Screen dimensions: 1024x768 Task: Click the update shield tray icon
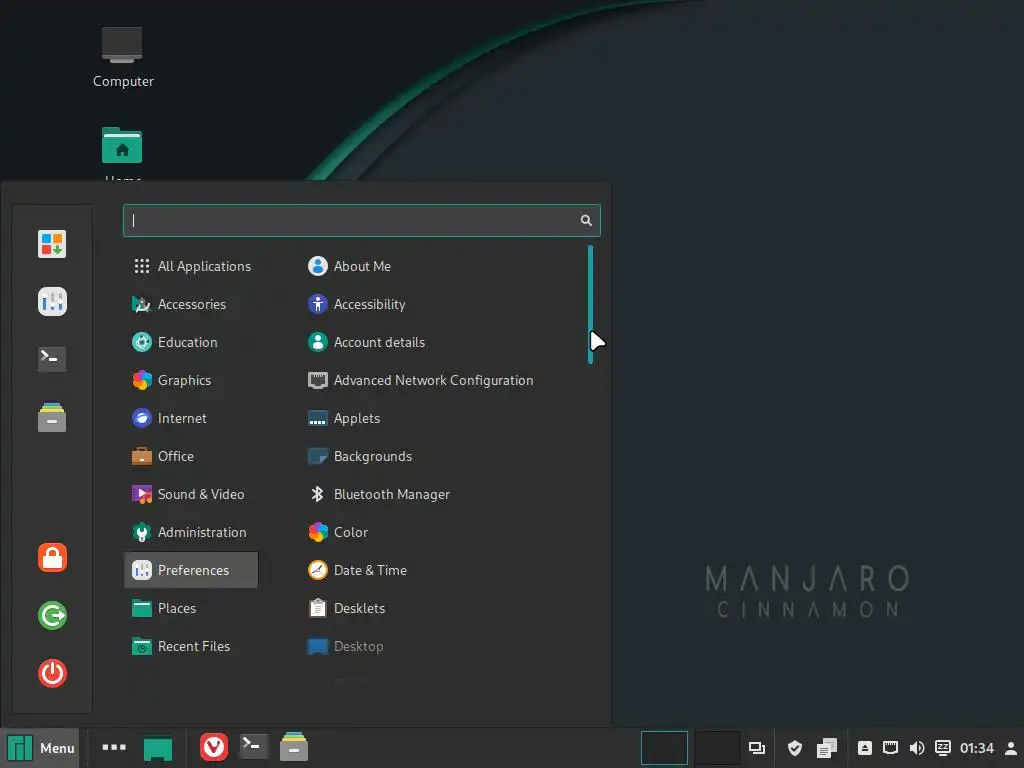795,748
